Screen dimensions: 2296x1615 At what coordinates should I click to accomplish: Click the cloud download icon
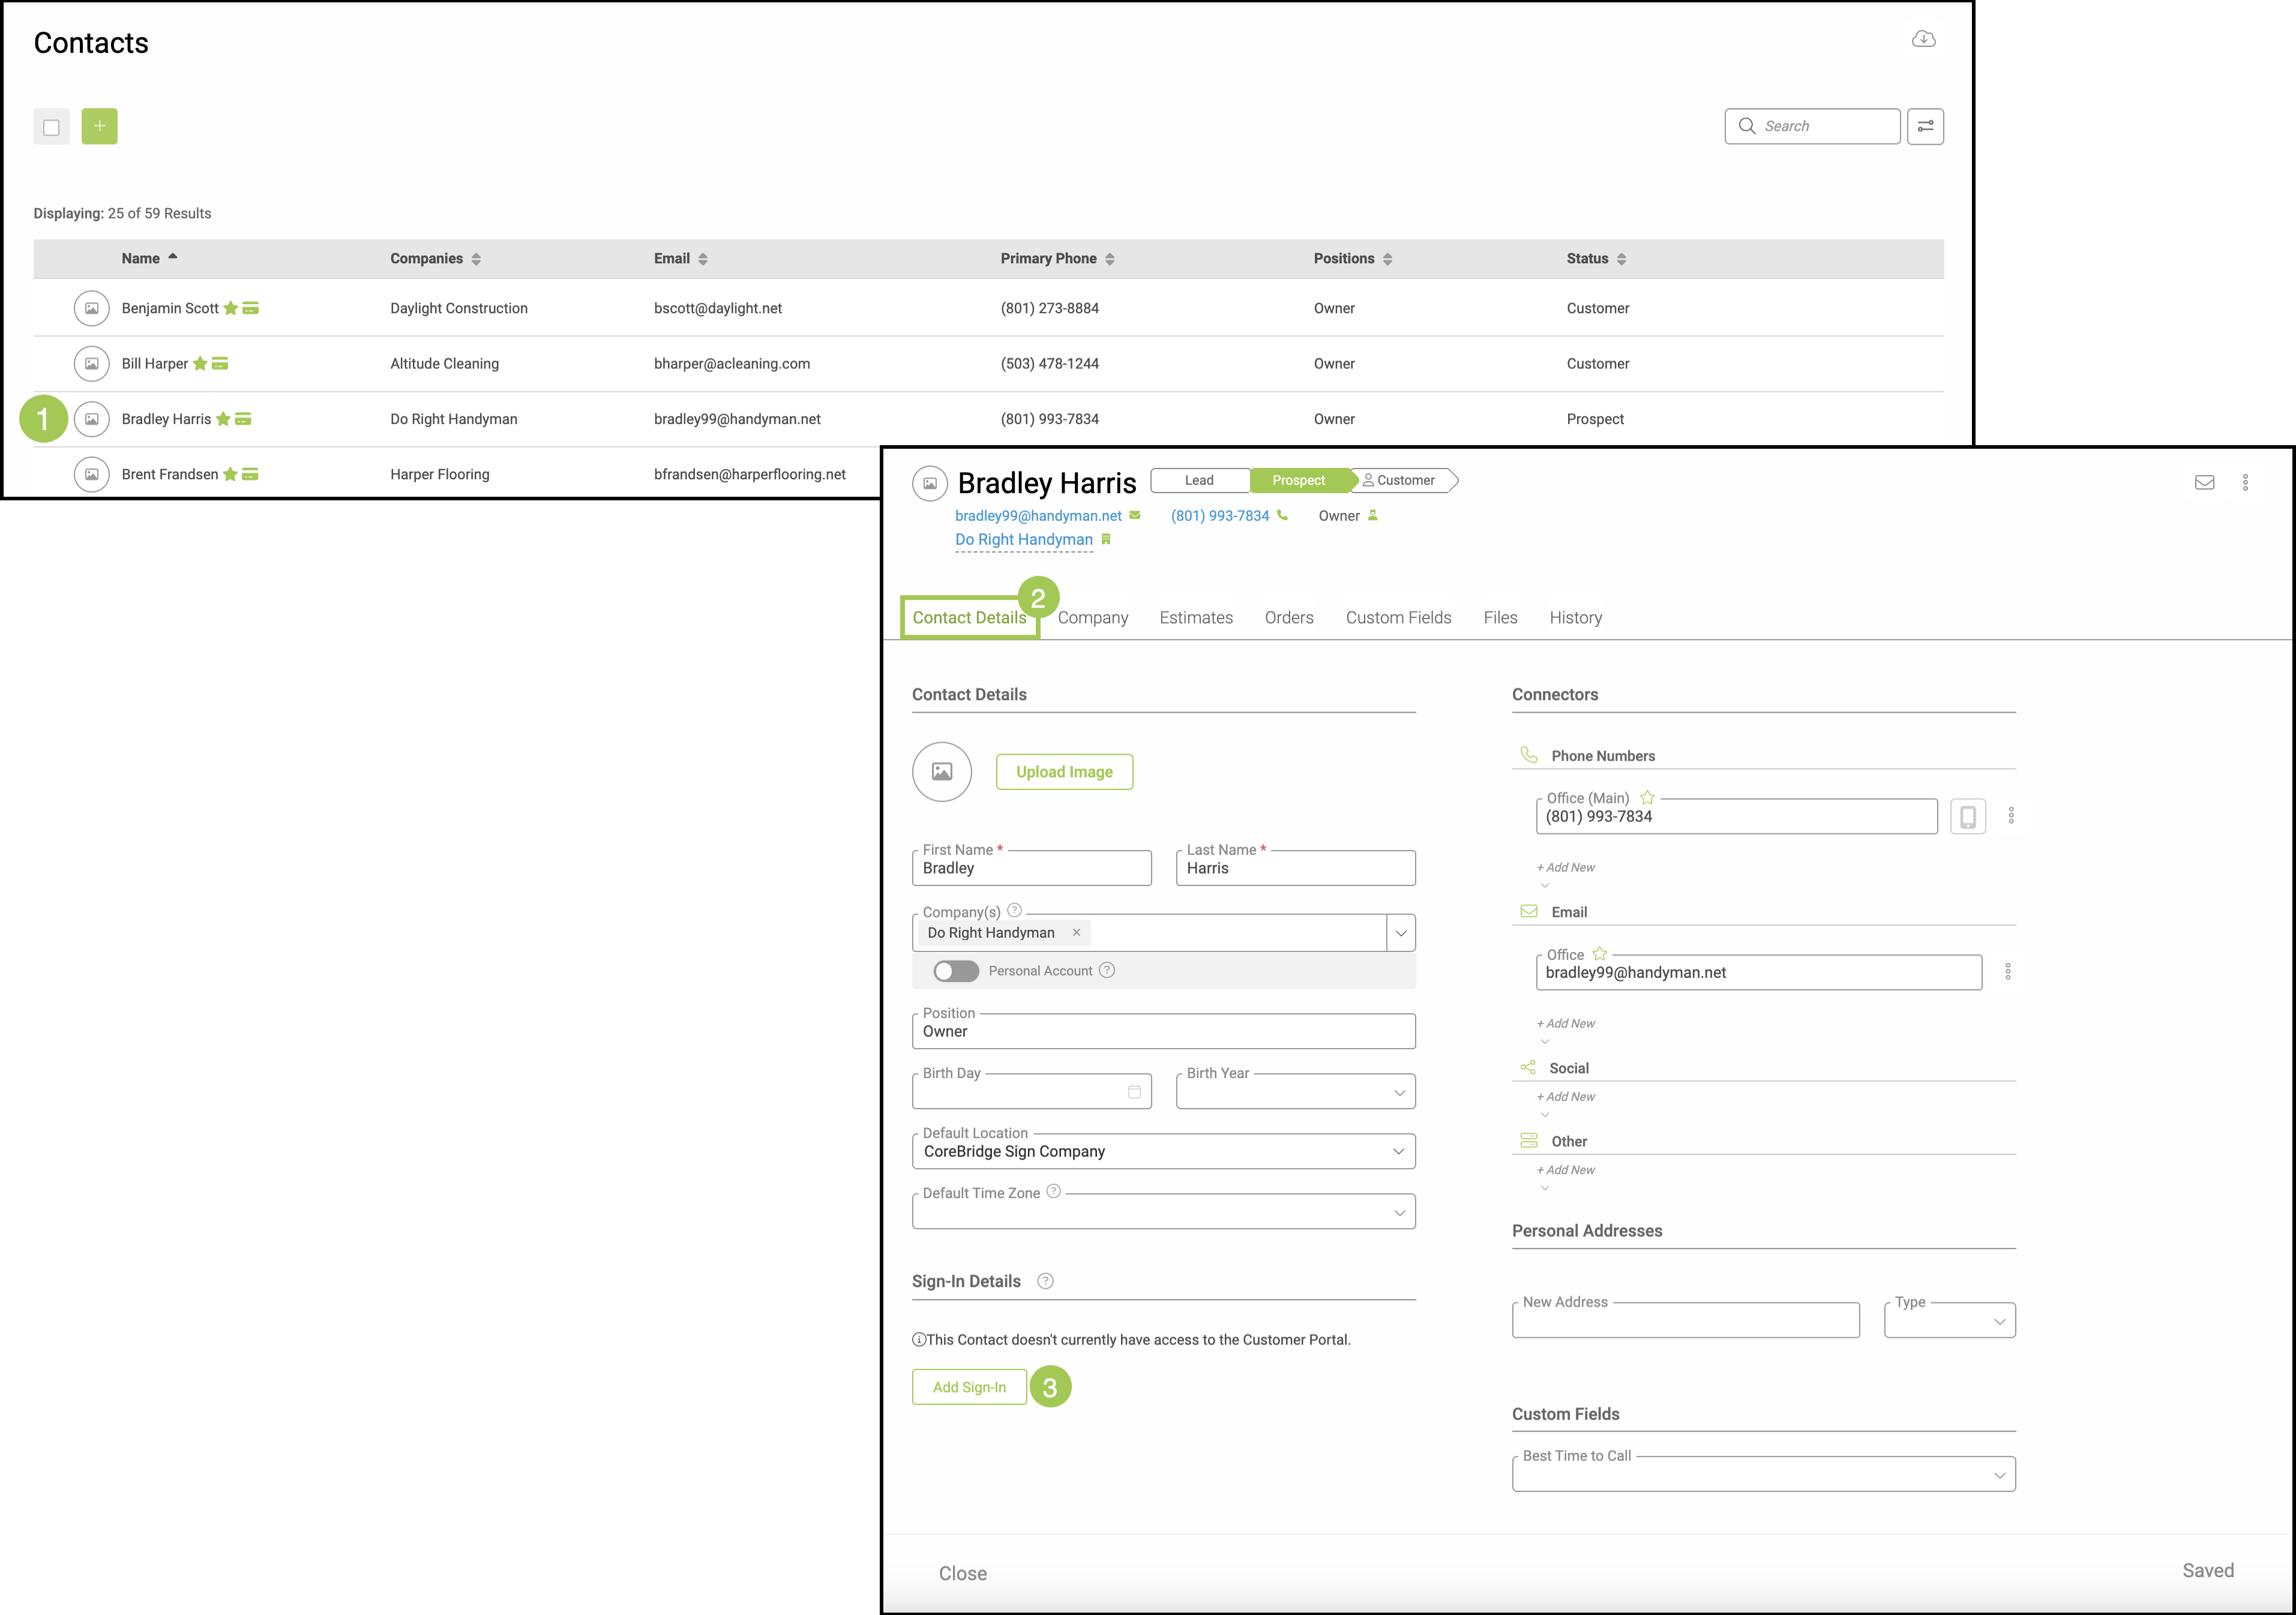[1923, 39]
